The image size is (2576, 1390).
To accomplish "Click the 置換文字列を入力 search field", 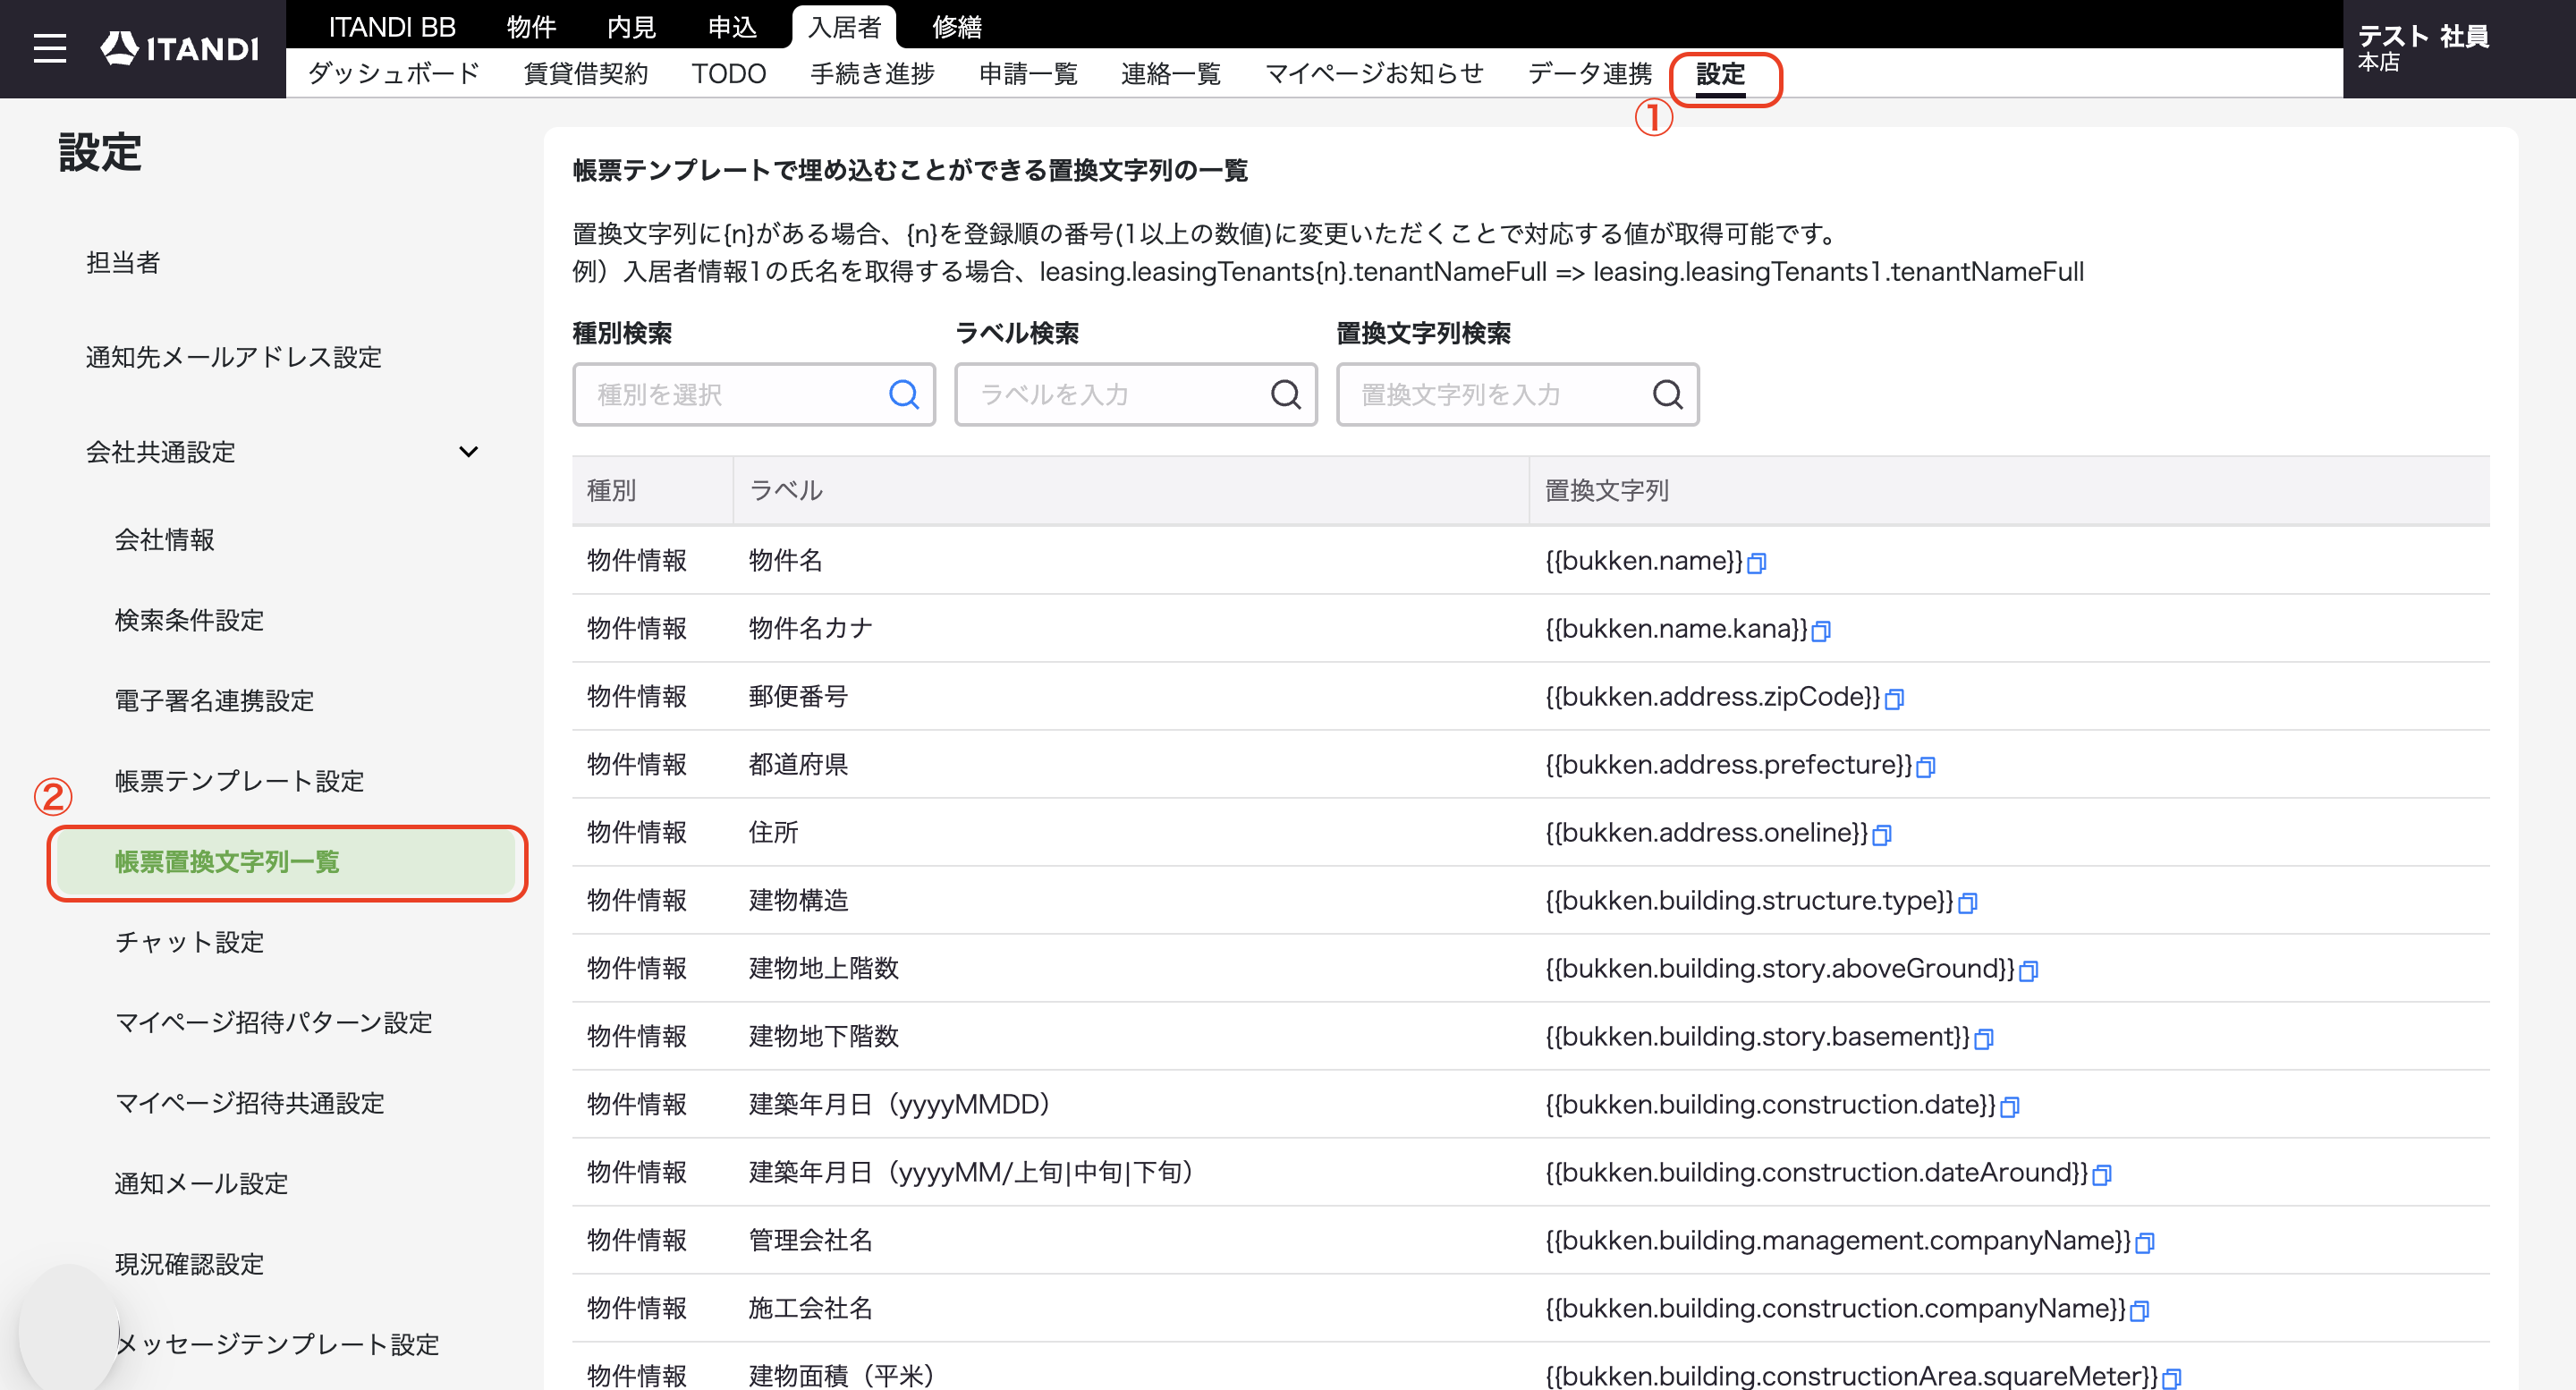I will click(x=1518, y=395).
